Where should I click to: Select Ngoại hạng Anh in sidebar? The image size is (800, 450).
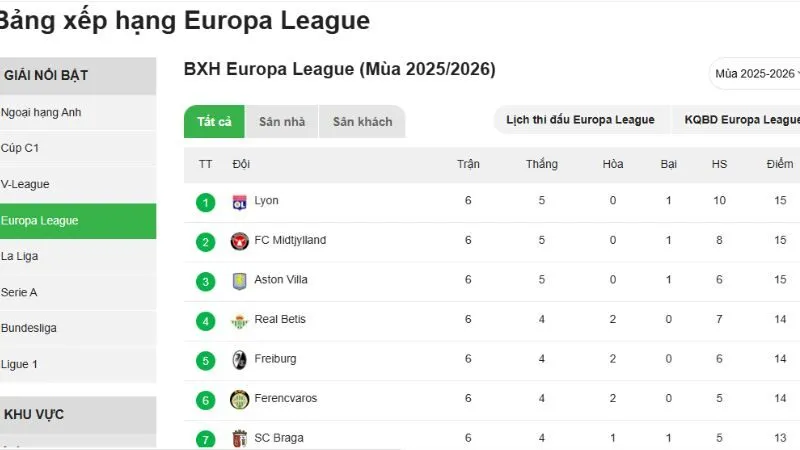pyautogui.click(x=42, y=112)
